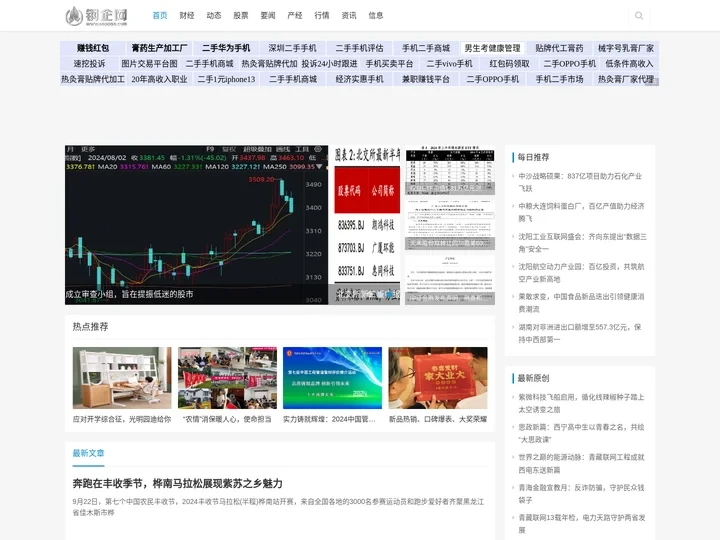The width and height of the screenshot is (720, 540).
Task: Click the 青海金融宣教月 article
Action: (x=581, y=494)
